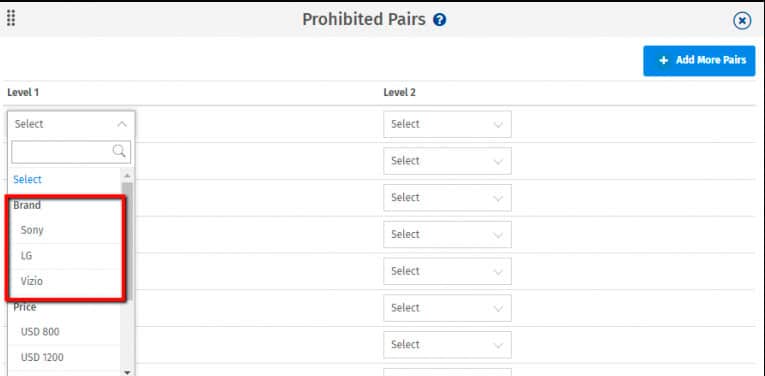Collapse the open Level 1 dropdown chevron
This screenshot has height=376, width=765.
122,124
